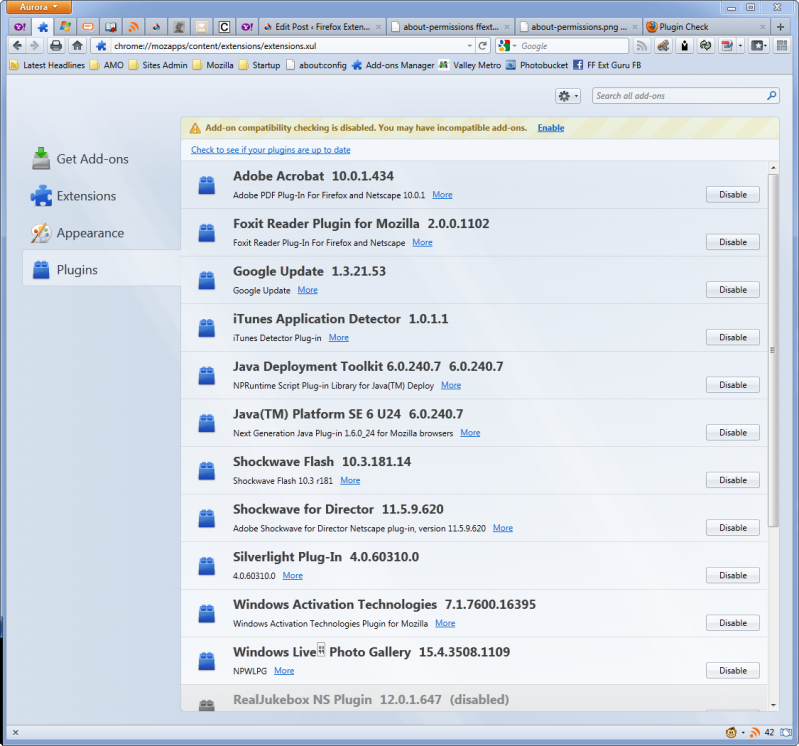The image size is (799, 746).
Task: Open the URL bar history dropdown arrow
Action: tap(469, 46)
